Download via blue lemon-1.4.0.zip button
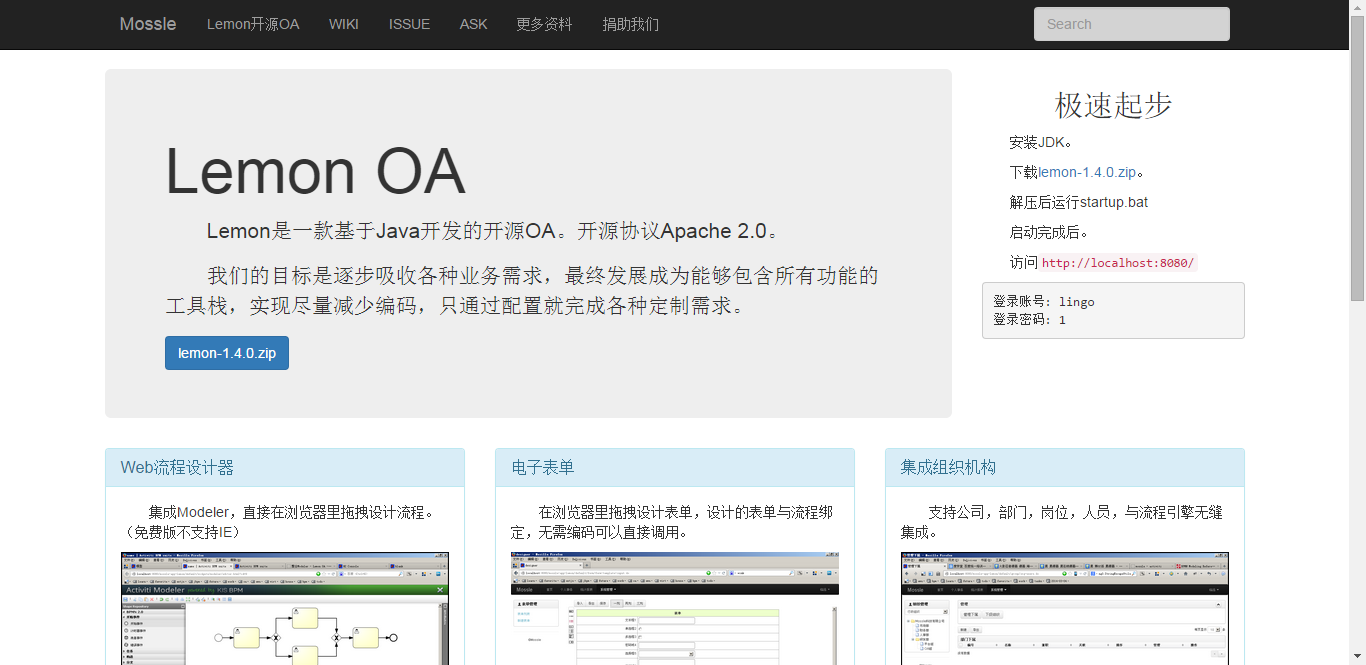This screenshot has height=665, width=1366. (x=227, y=353)
